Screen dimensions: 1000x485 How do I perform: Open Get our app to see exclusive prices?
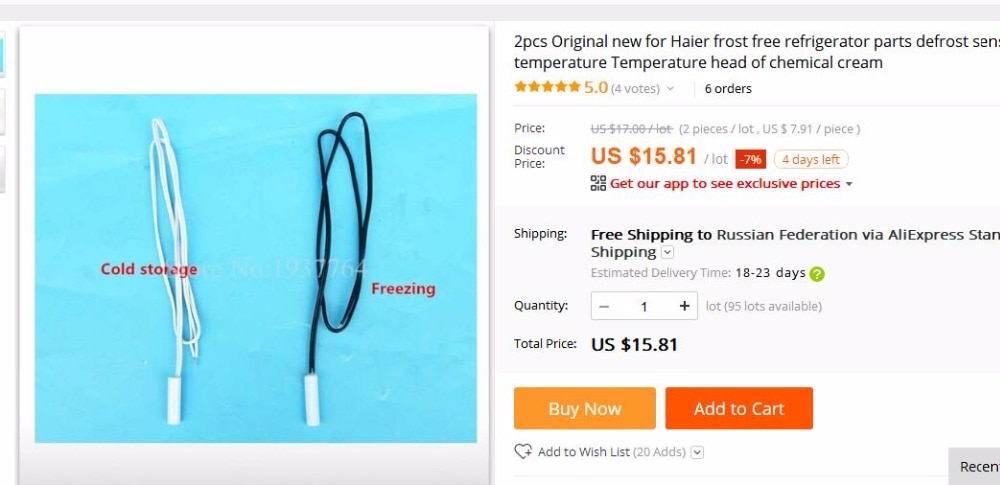725,184
